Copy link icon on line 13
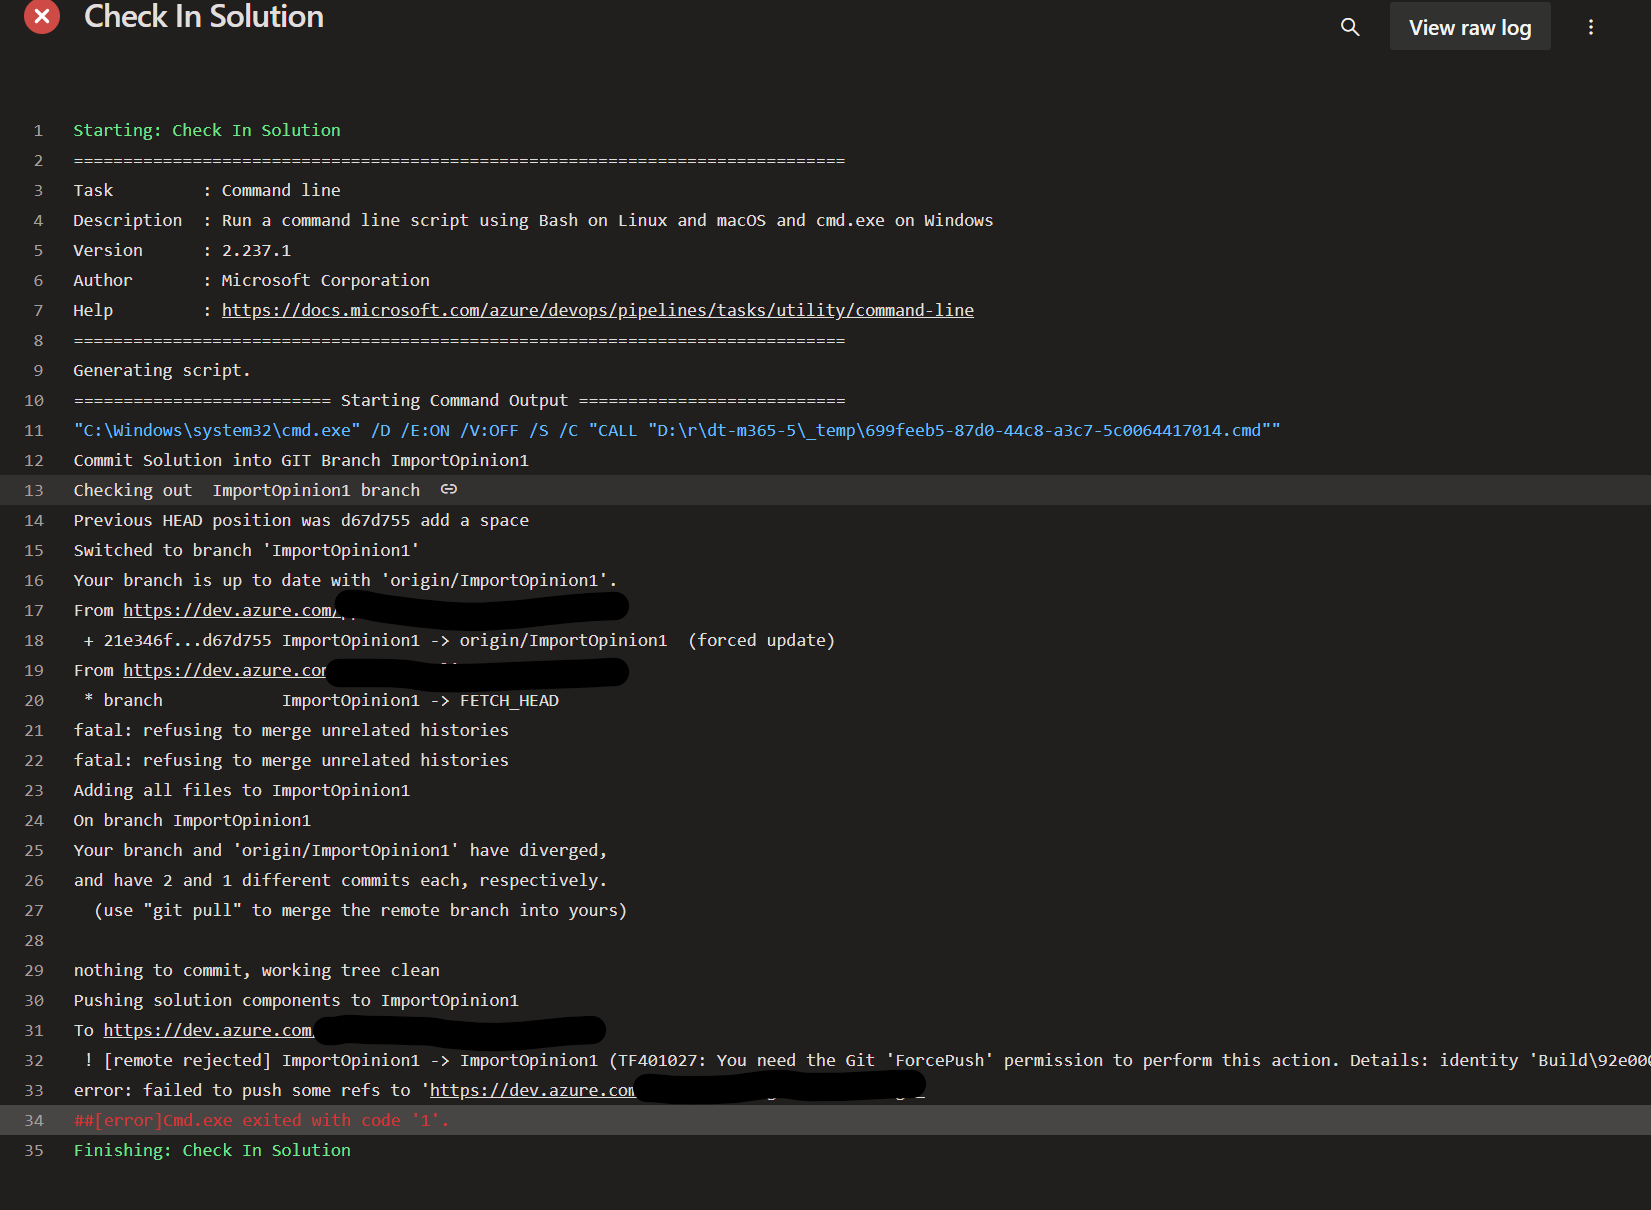 click(449, 489)
